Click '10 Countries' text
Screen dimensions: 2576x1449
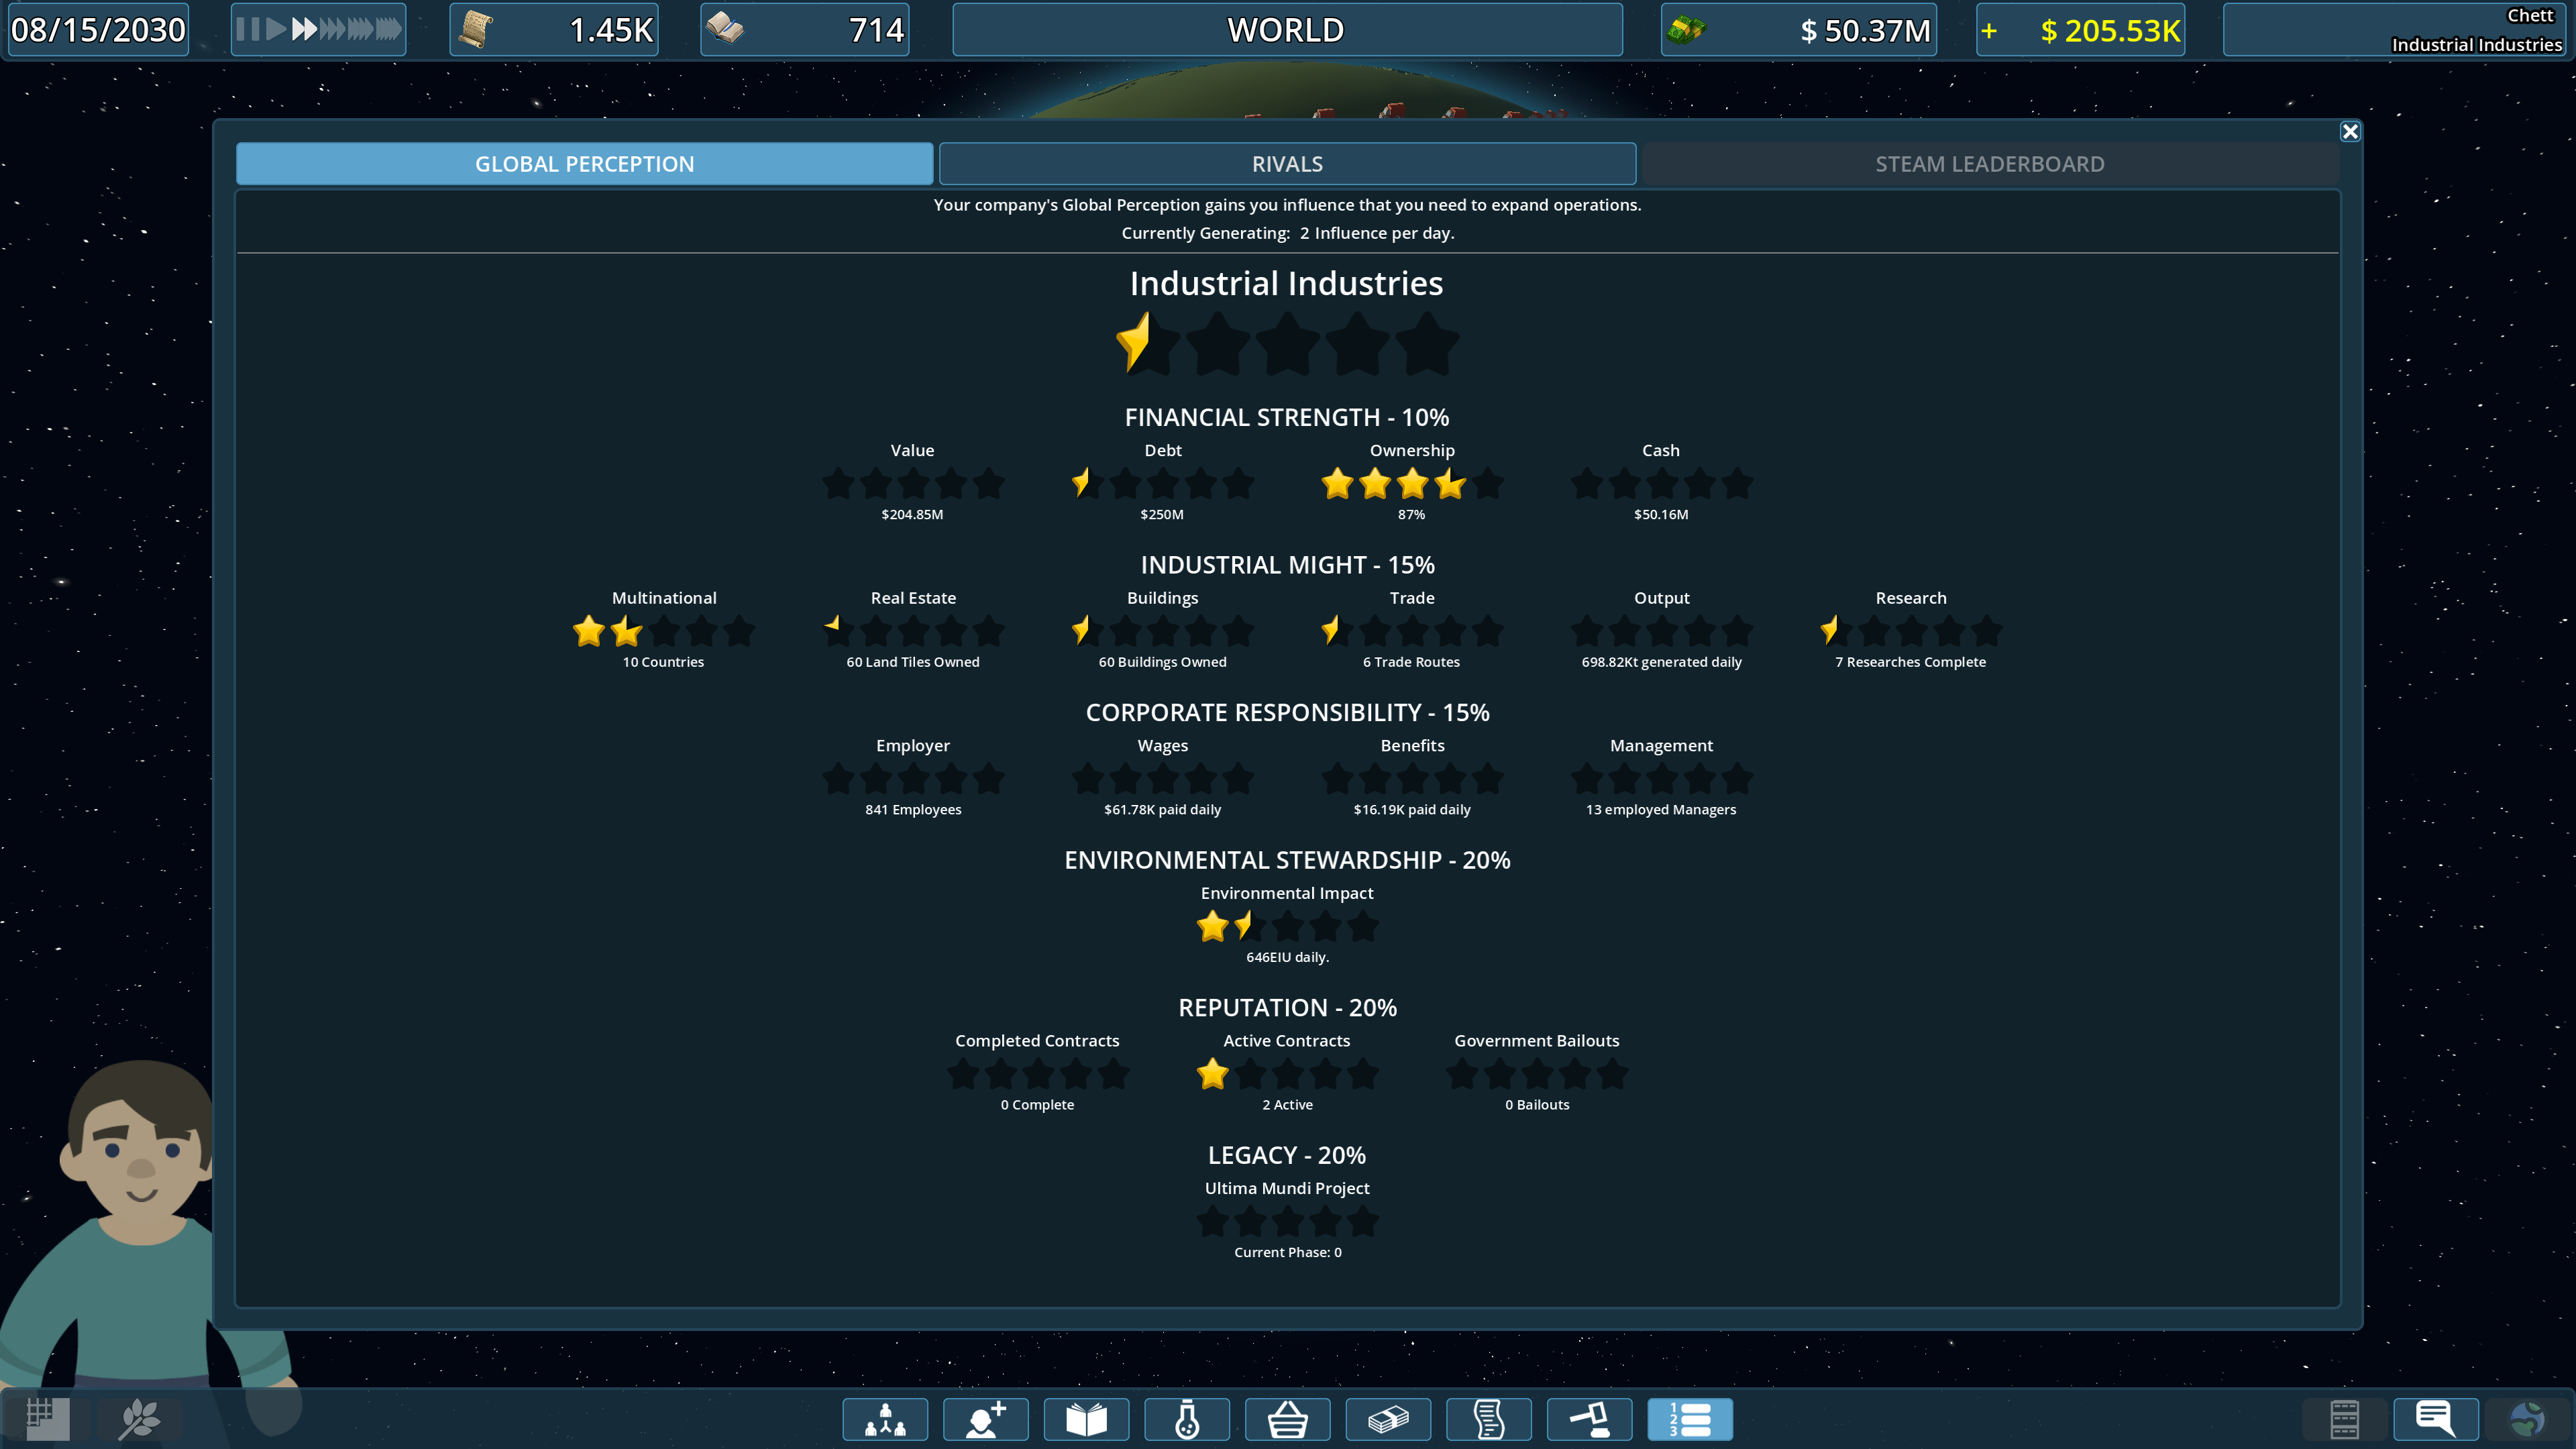pyautogui.click(x=663, y=662)
